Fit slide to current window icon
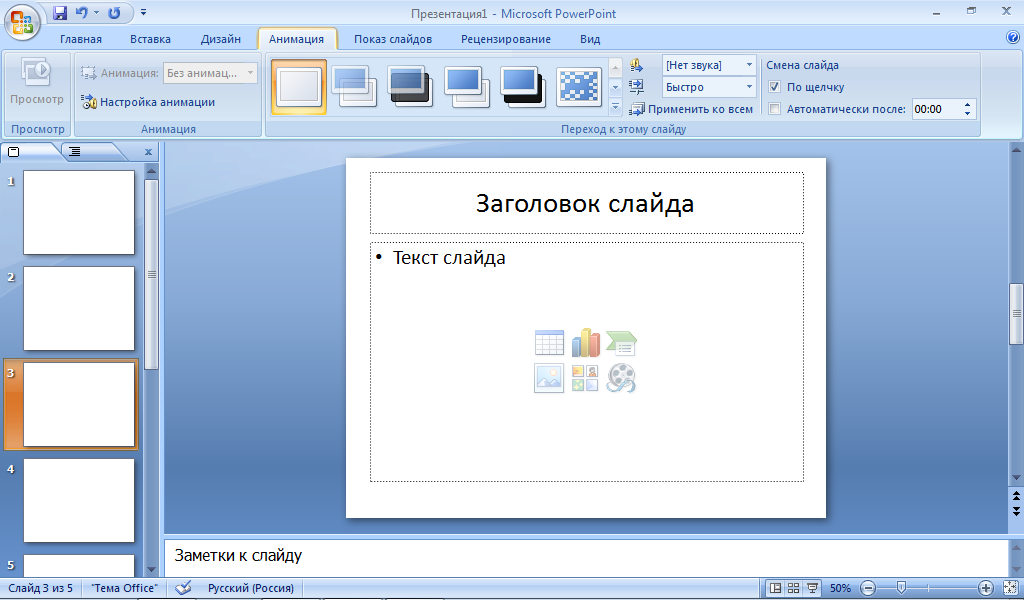The height and width of the screenshot is (600, 1024). pos(1010,588)
